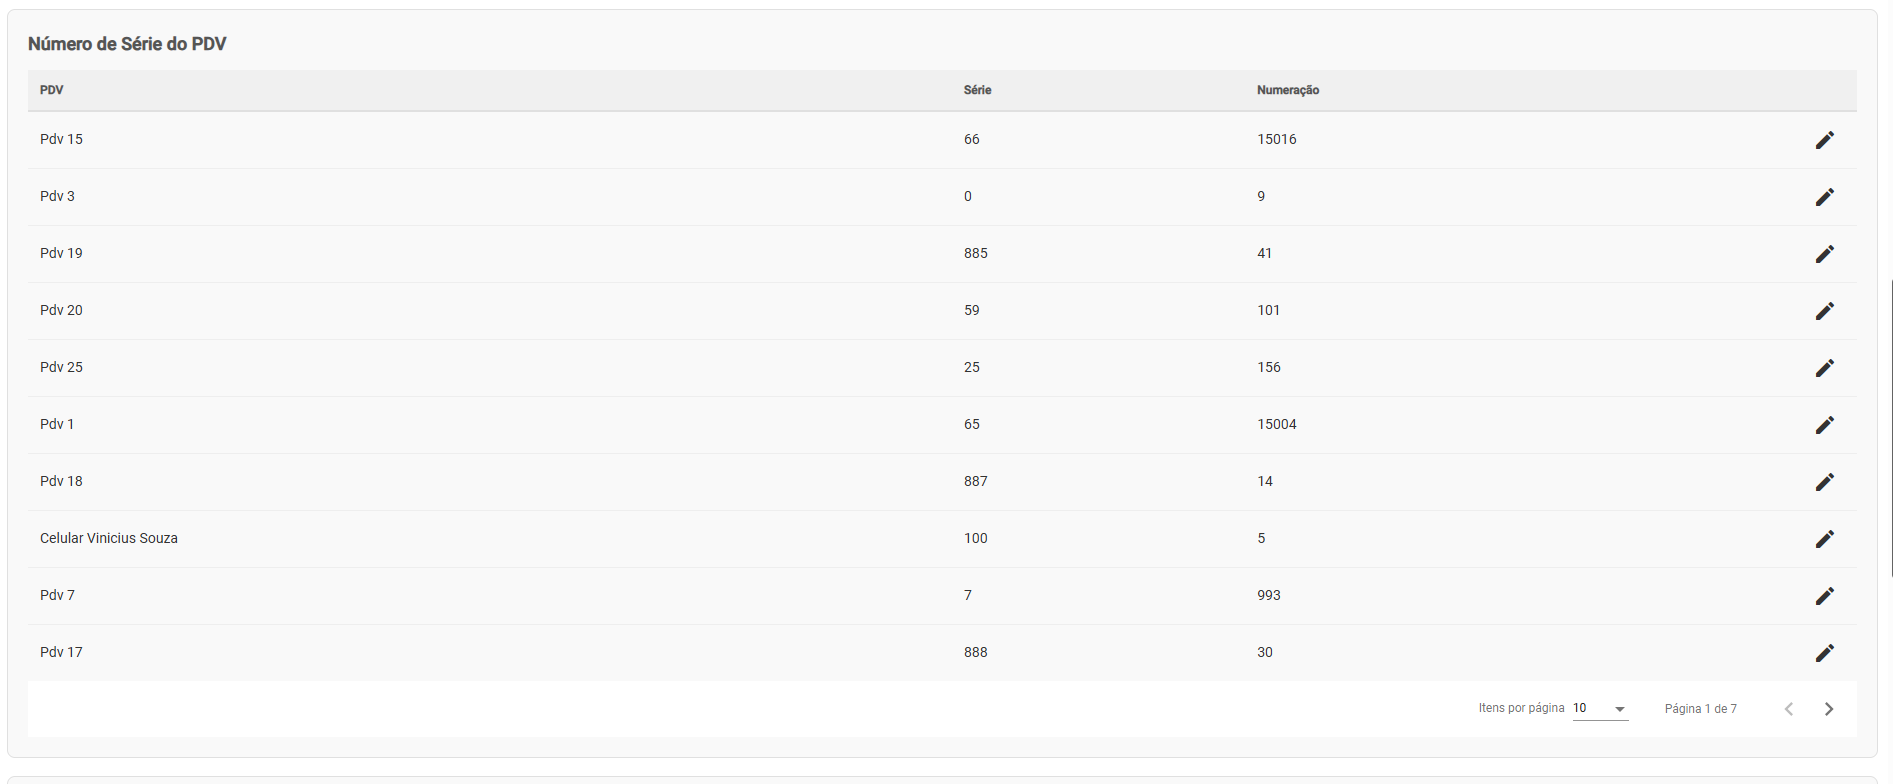This screenshot has height=784, width=1893.
Task: Open edit for Pdv 7
Action: 1825,596
